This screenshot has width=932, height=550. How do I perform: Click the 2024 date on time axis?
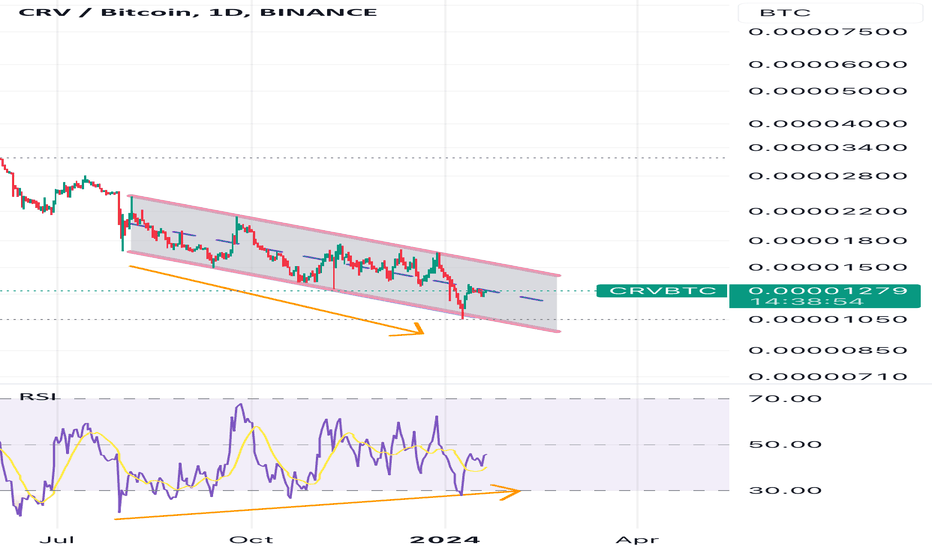(x=445, y=540)
